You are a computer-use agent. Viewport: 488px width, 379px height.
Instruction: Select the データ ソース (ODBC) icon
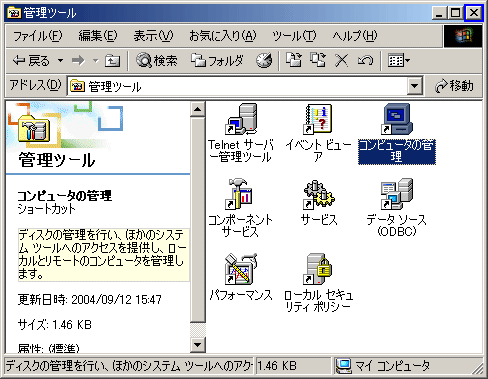397,194
